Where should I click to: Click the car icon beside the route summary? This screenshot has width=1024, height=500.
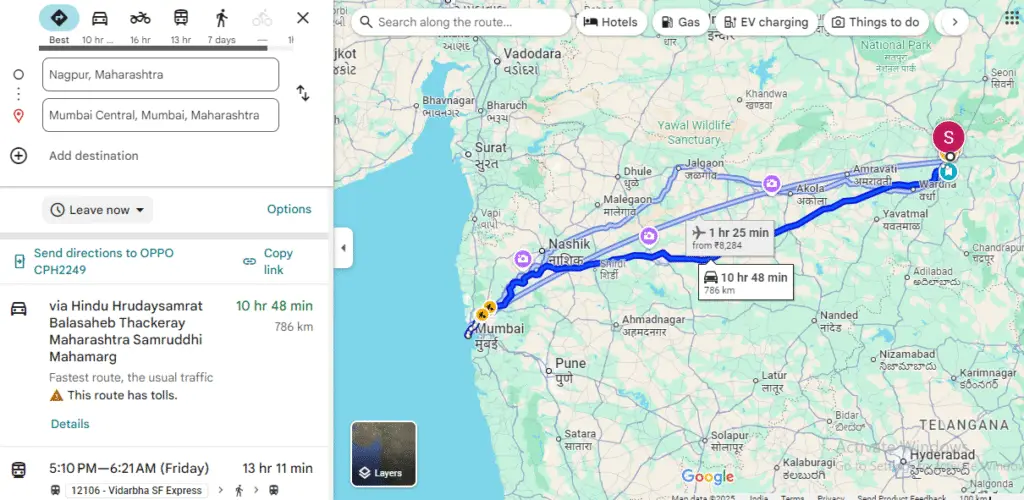click(19, 308)
